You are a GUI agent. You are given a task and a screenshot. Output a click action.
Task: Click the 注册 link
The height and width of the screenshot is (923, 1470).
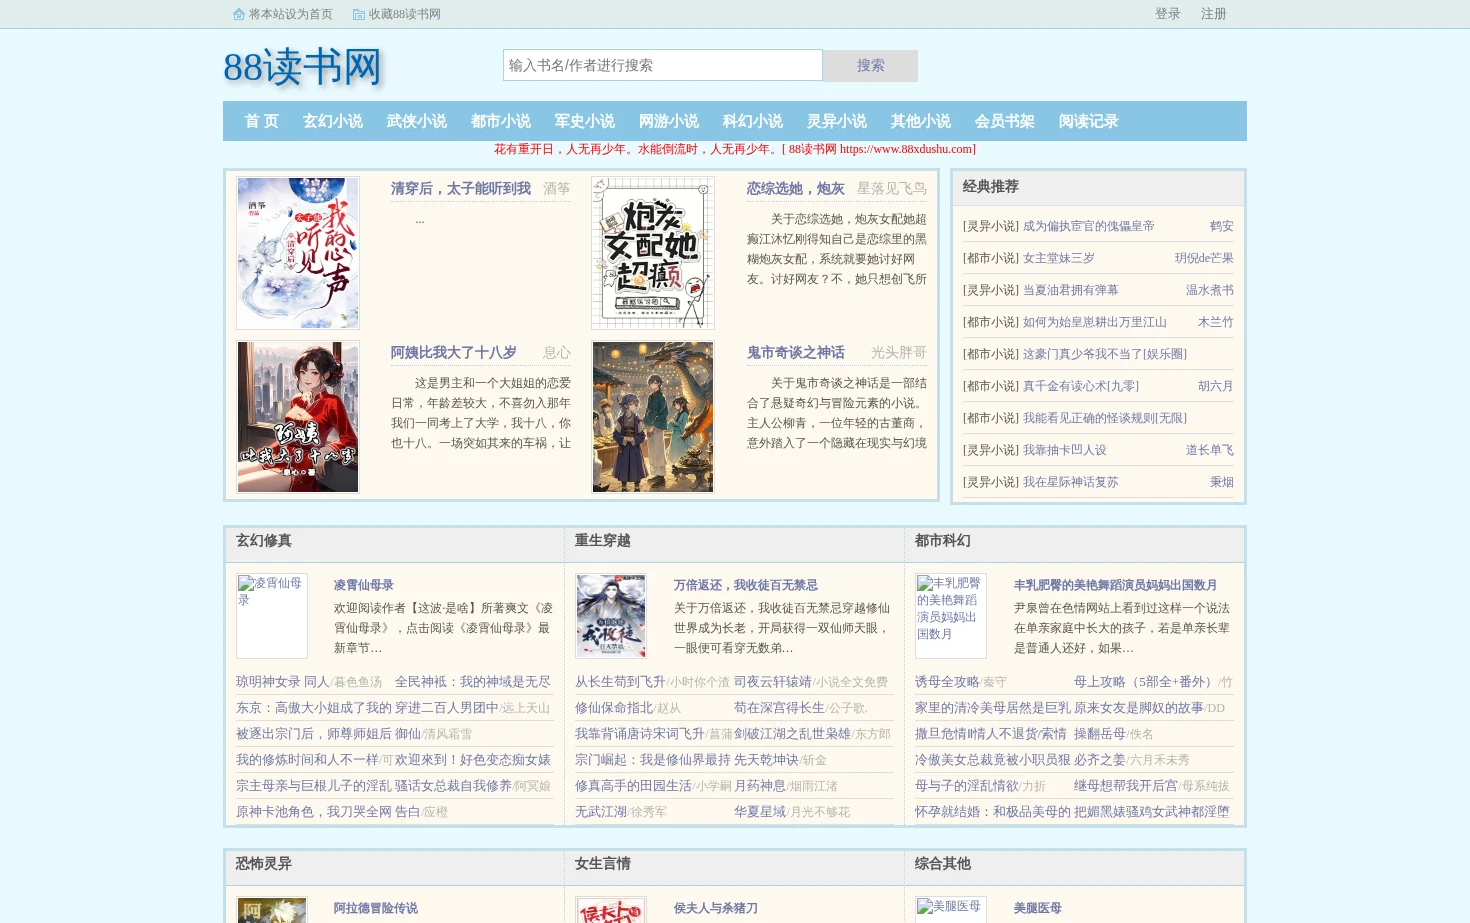[1214, 14]
